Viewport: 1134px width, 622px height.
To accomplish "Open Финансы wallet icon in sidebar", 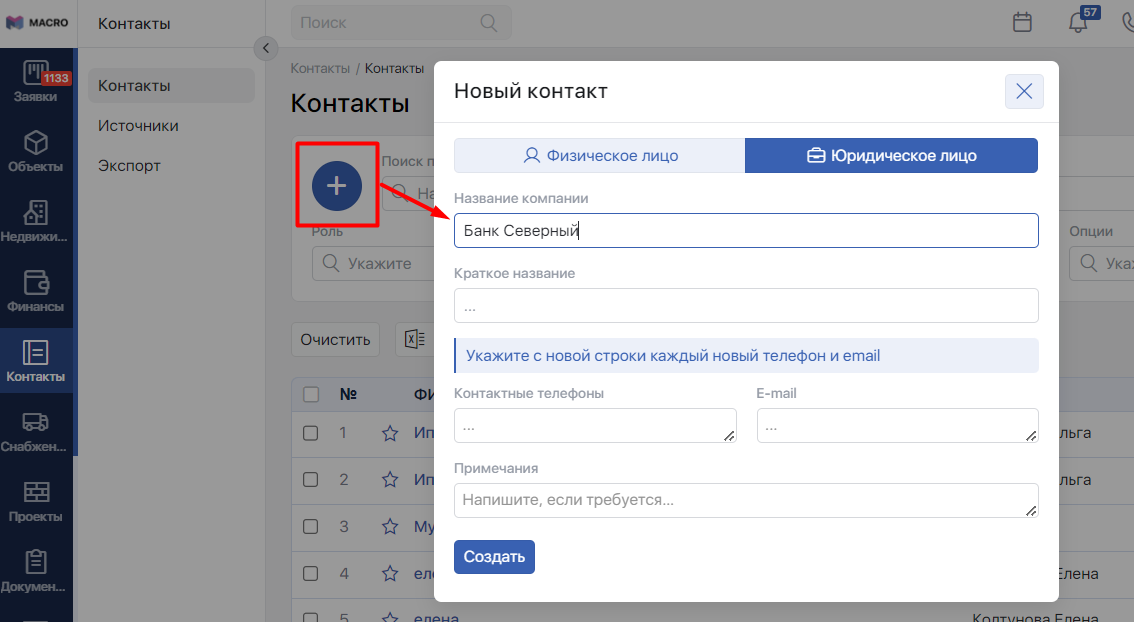I will [x=36, y=292].
